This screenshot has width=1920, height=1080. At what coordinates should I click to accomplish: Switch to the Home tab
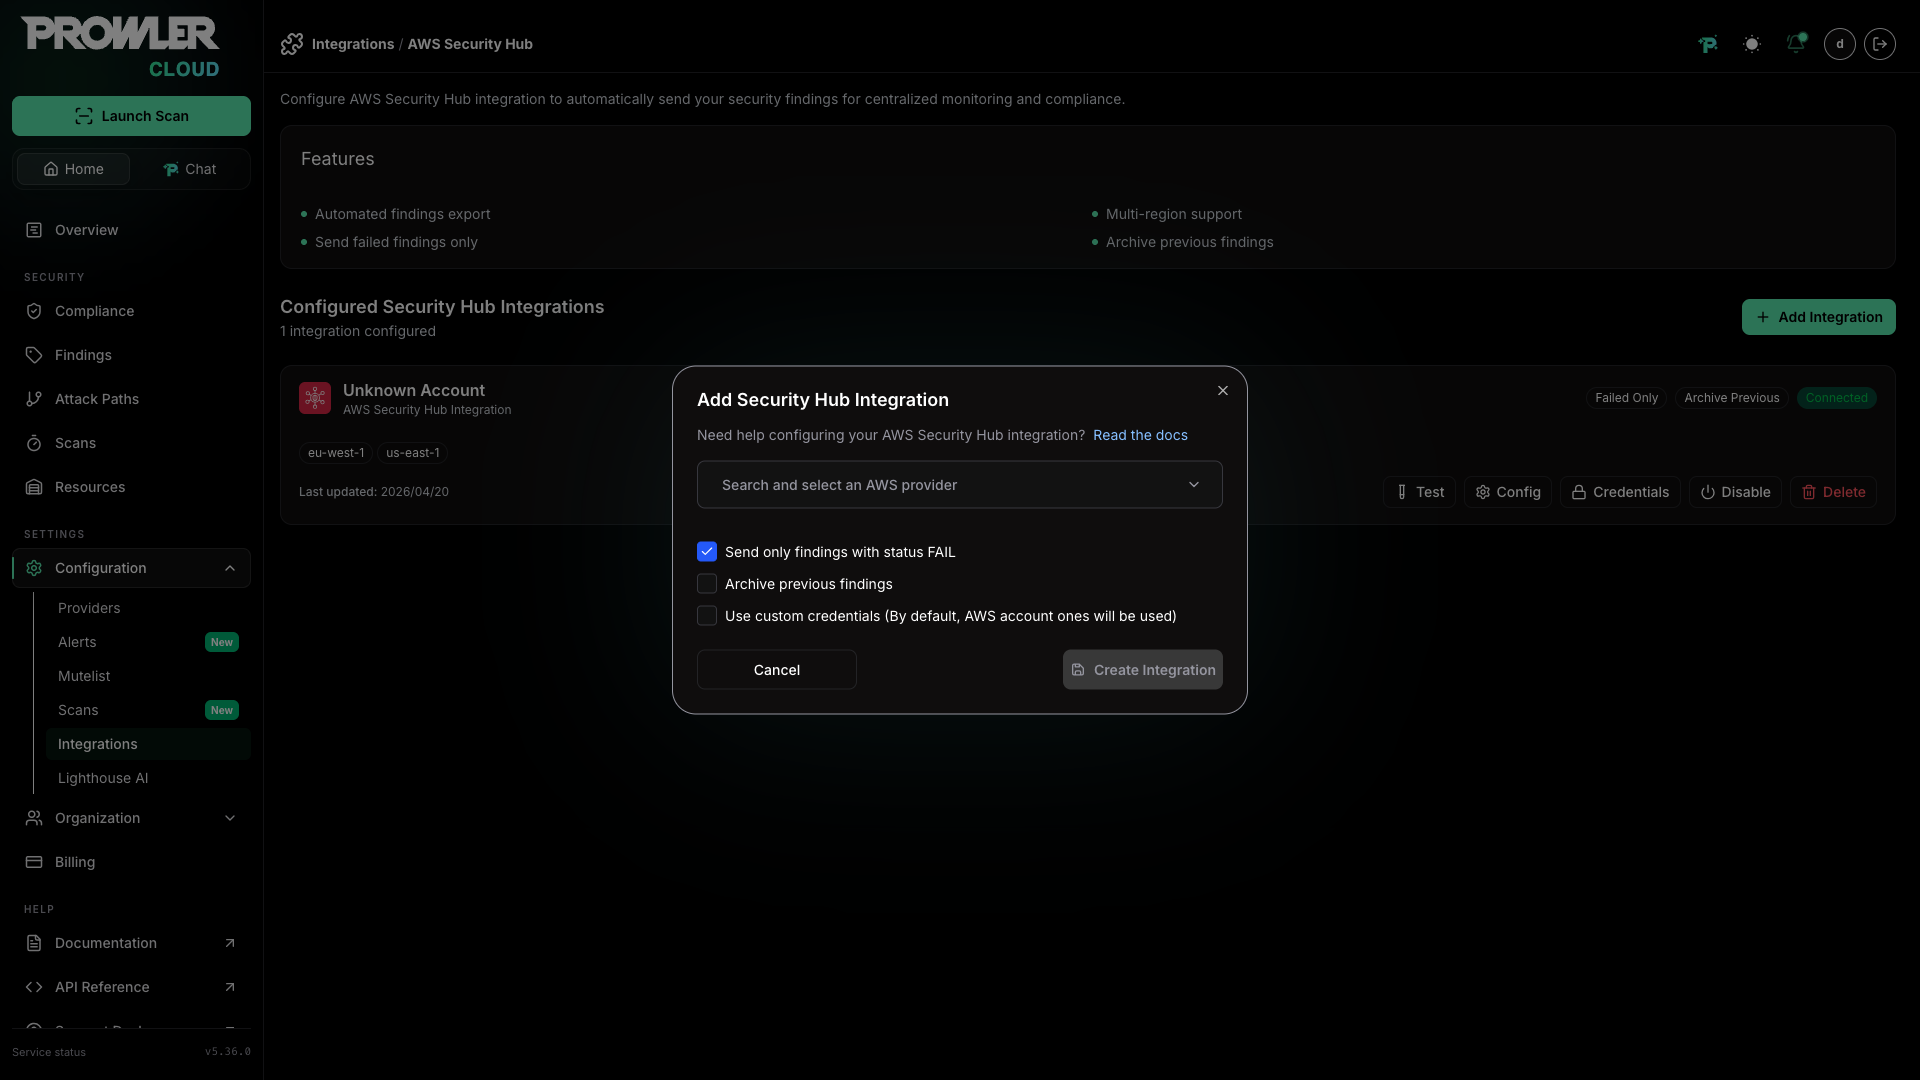tap(73, 169)
